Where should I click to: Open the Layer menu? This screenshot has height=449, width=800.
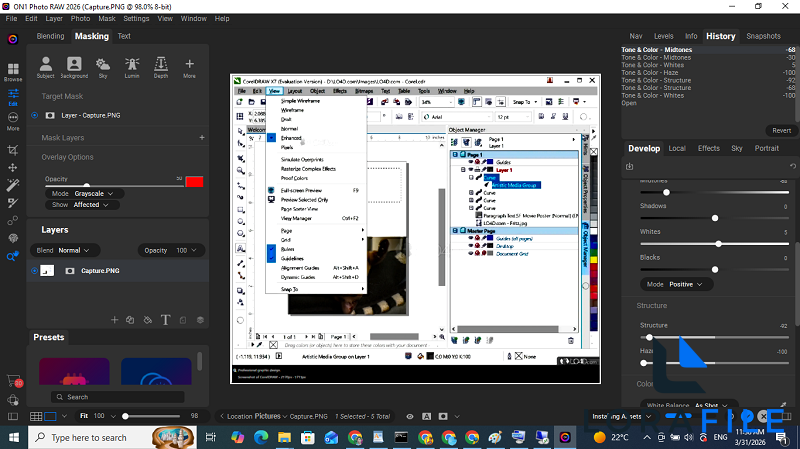coord(54,18)
